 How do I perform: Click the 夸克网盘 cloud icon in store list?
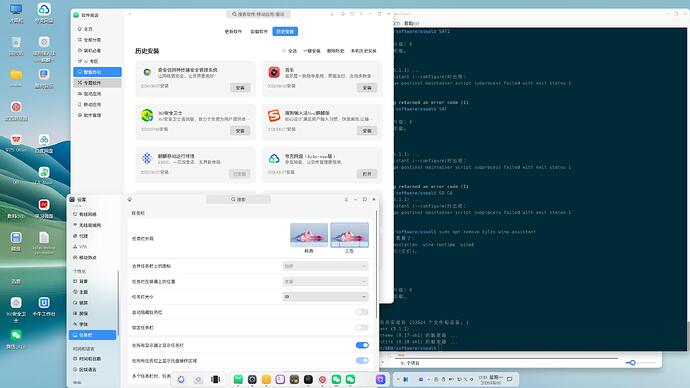pos(274,158)
